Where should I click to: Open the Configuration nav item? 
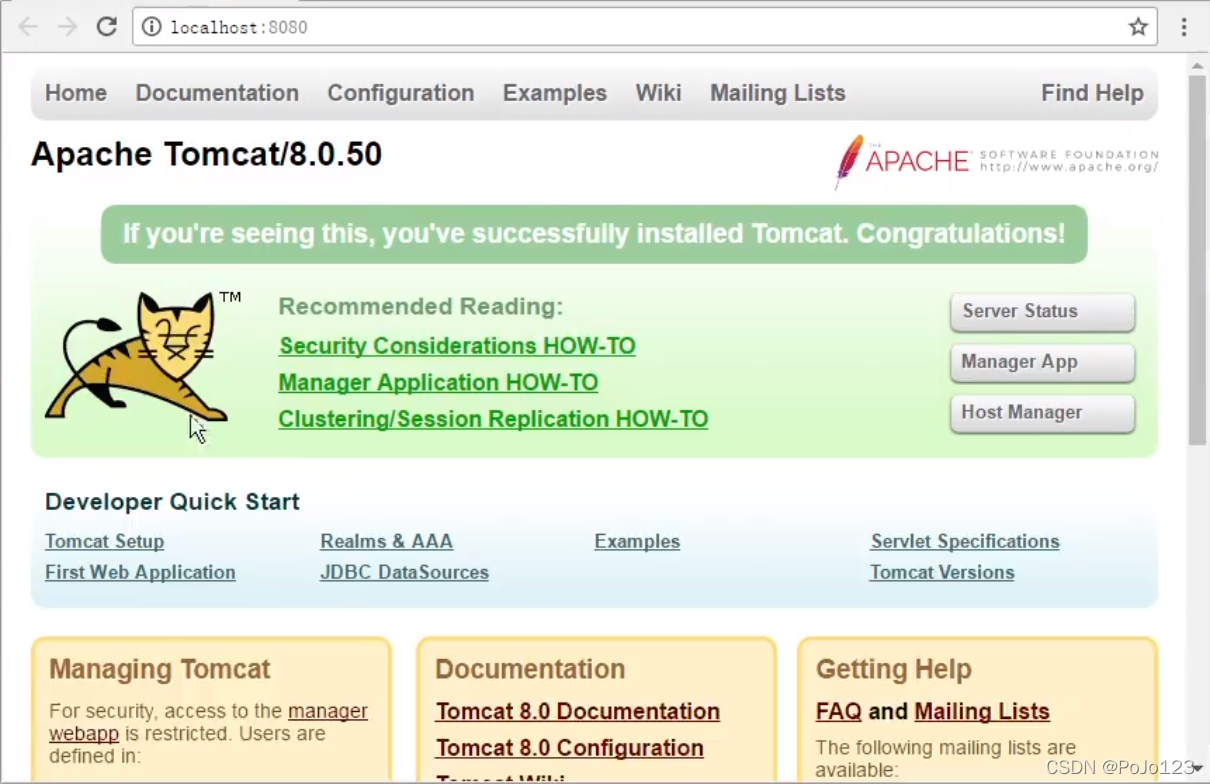pos(401,93)
